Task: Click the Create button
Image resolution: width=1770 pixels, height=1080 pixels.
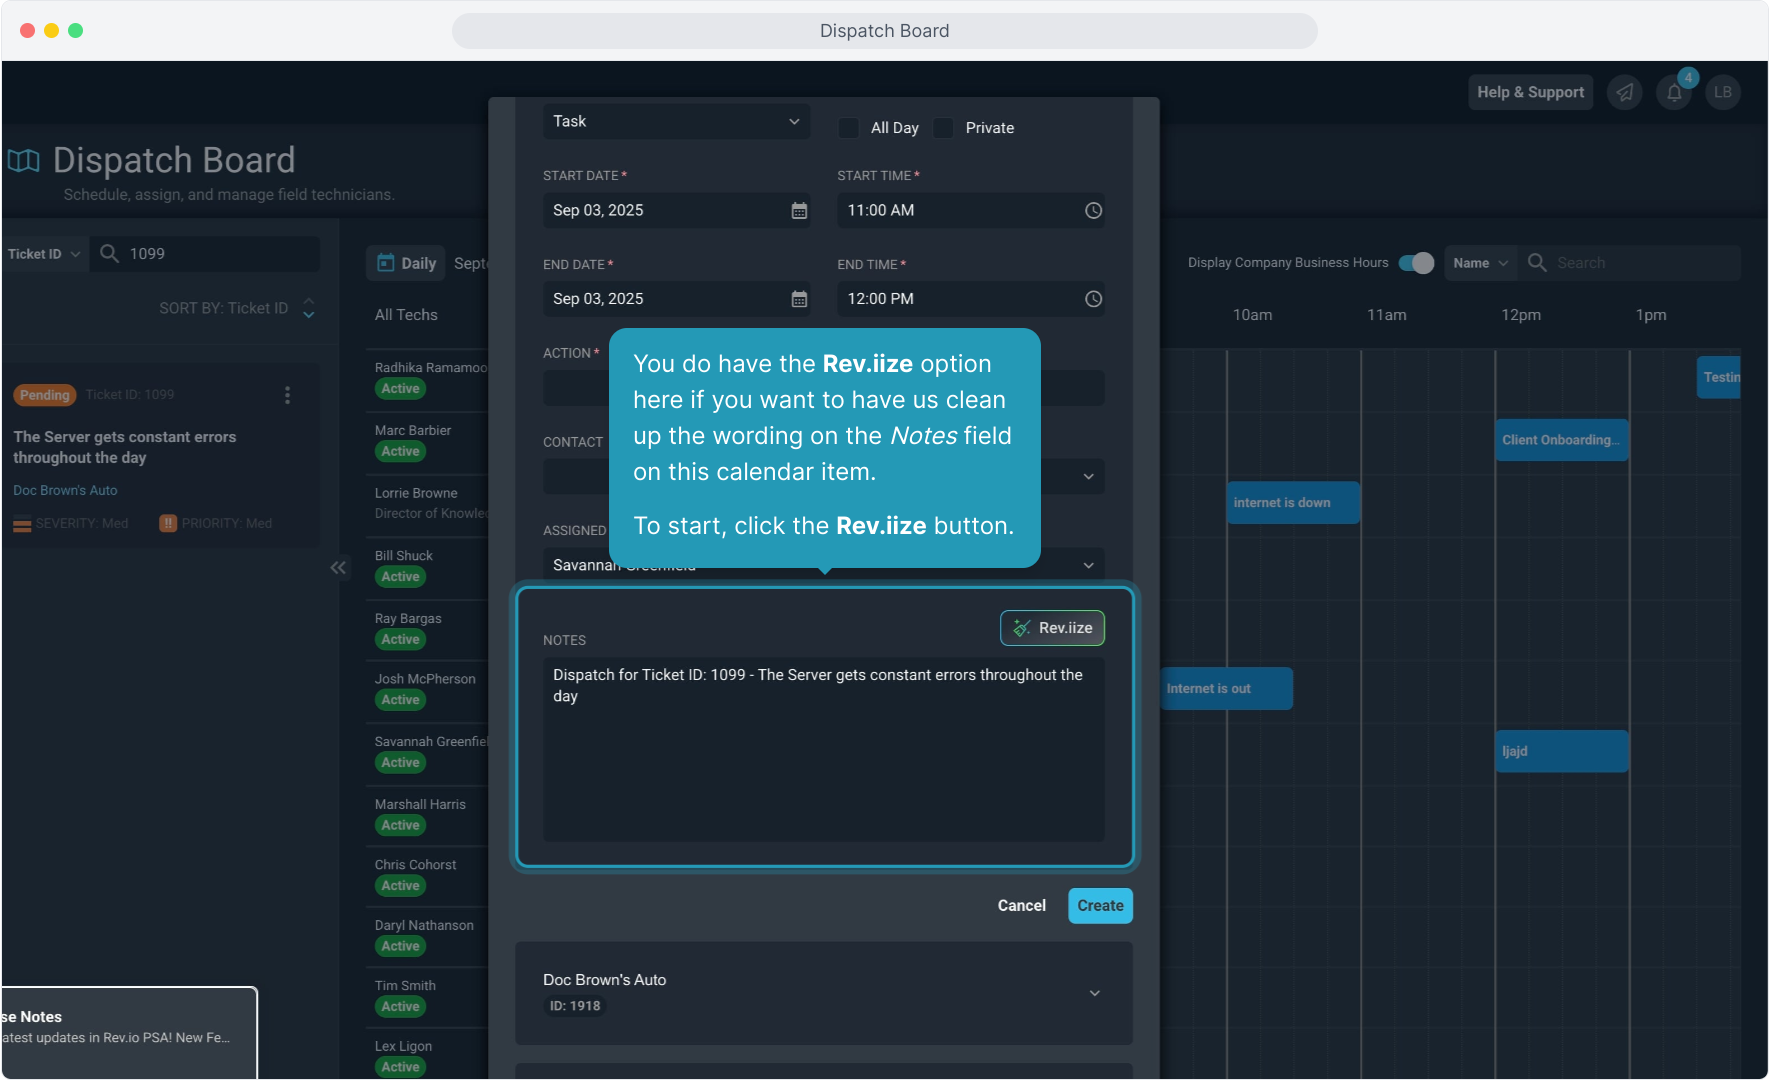Action: (1100, 906)
